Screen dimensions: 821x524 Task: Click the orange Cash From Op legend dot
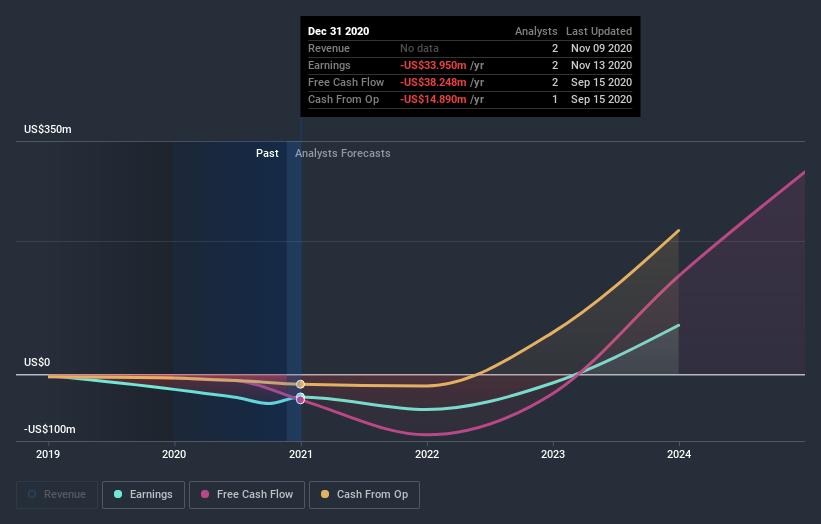click(325, 494)
